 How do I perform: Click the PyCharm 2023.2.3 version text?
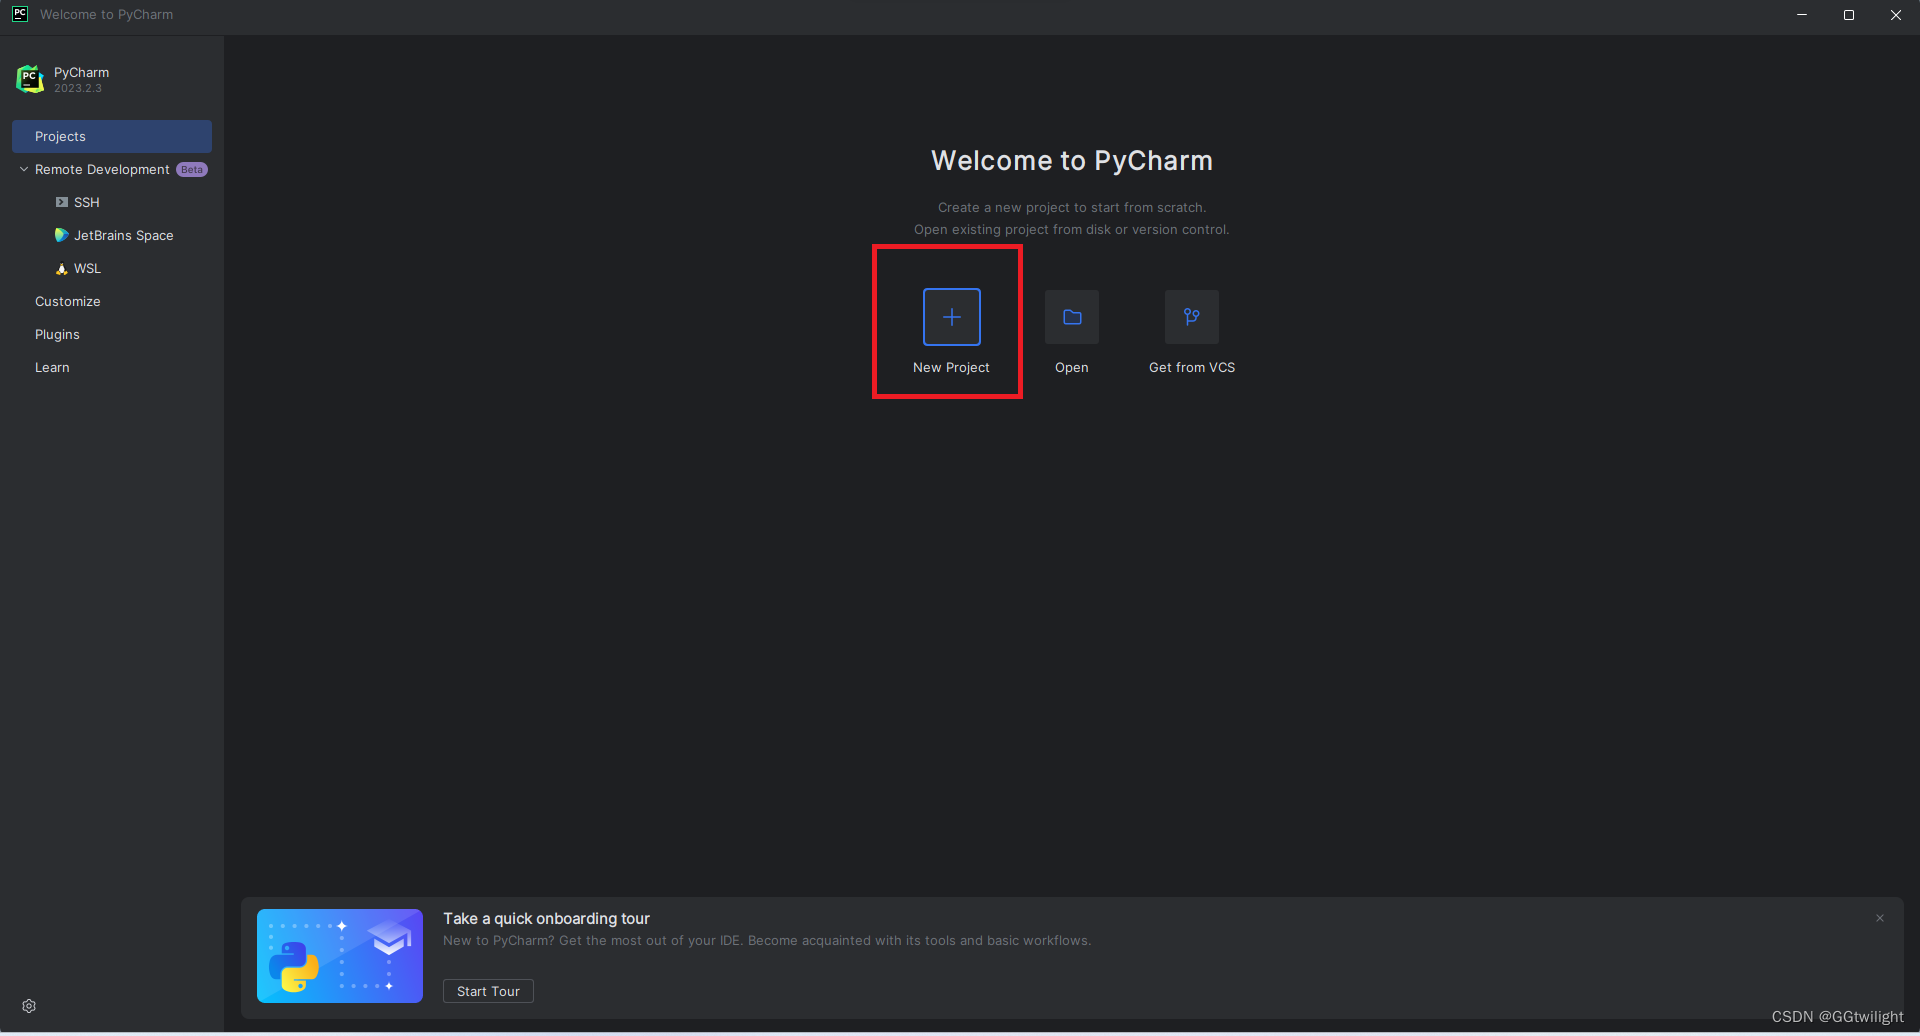78,88
